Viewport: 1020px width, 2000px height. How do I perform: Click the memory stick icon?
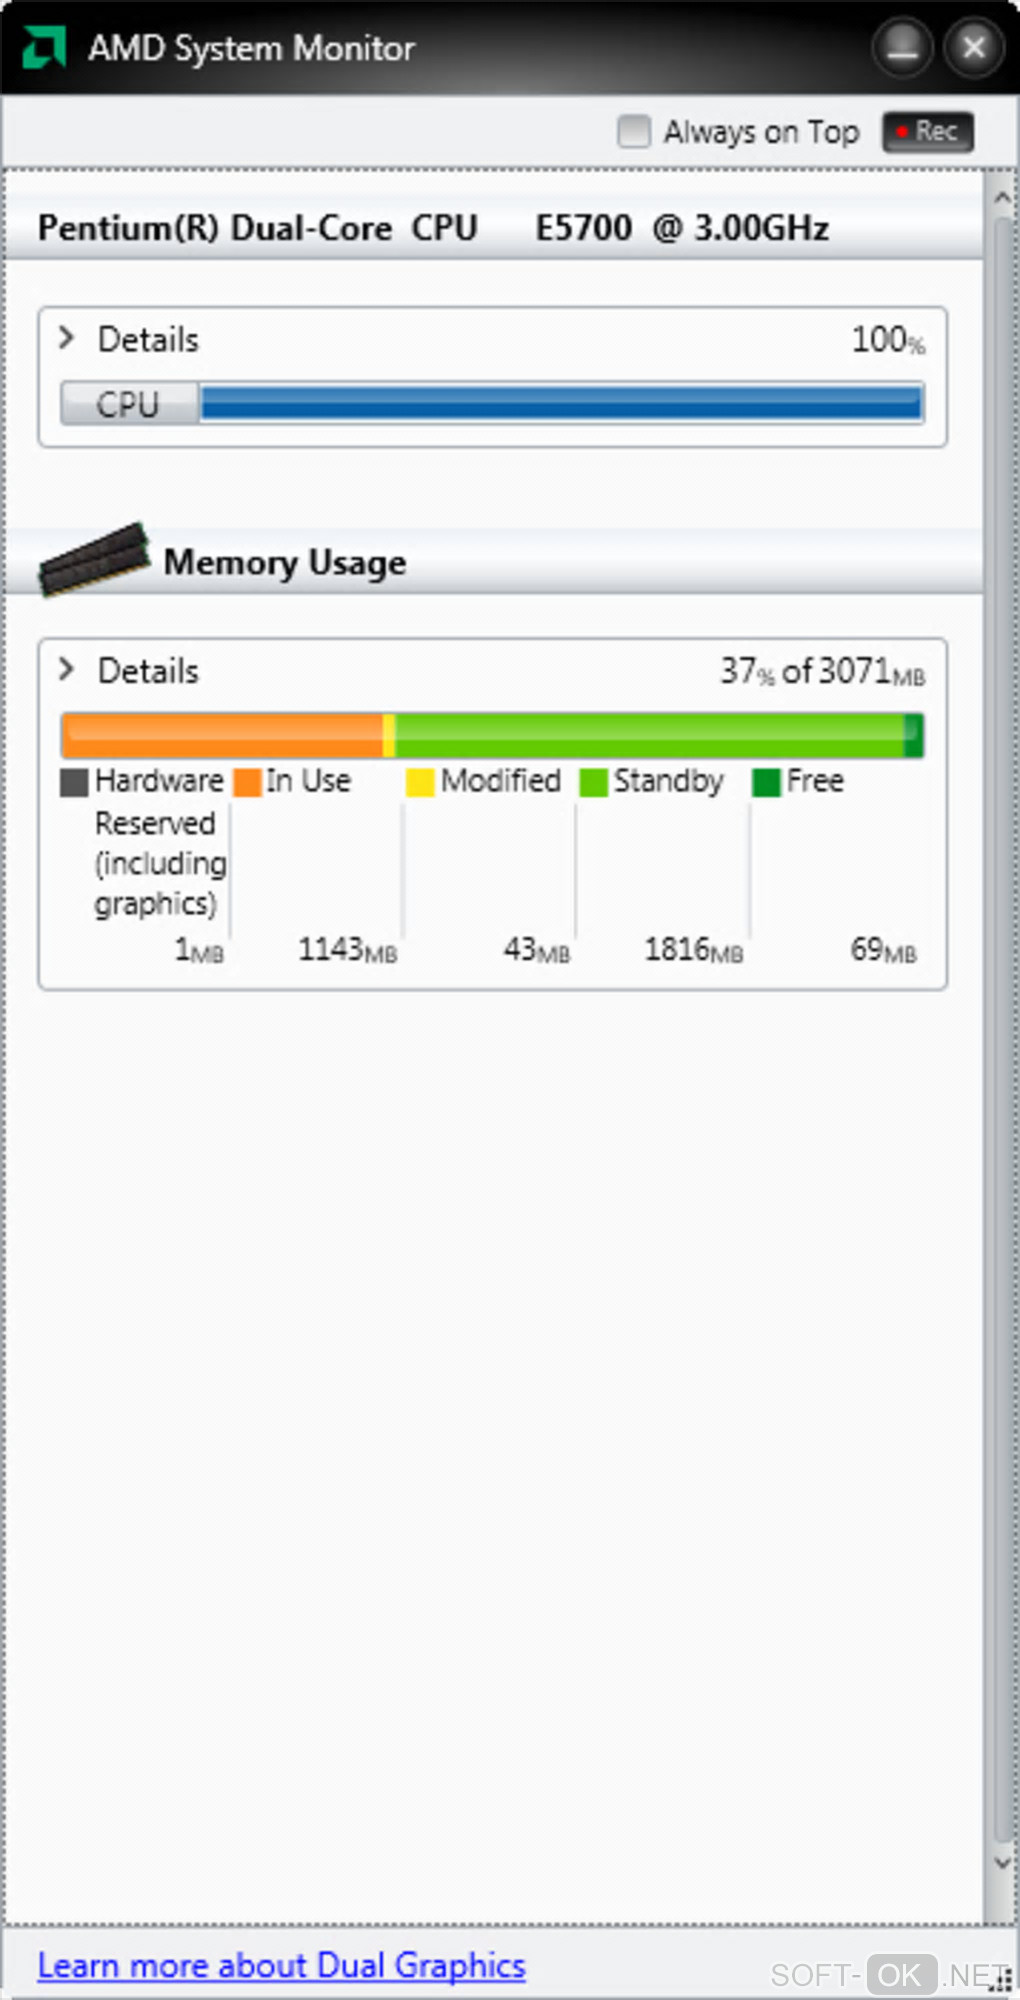94,560
